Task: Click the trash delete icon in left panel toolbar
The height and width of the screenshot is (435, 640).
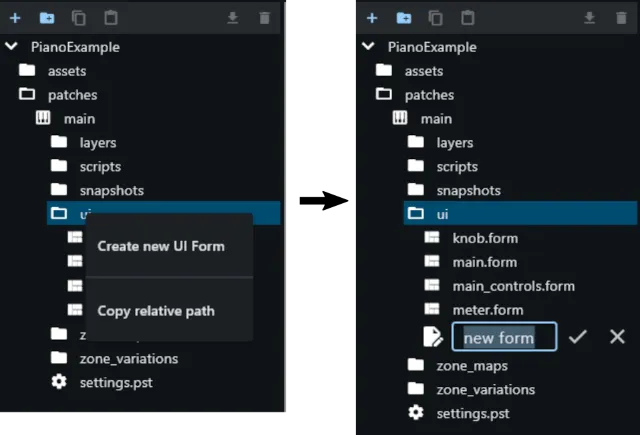Action: (x=264, y=18)
